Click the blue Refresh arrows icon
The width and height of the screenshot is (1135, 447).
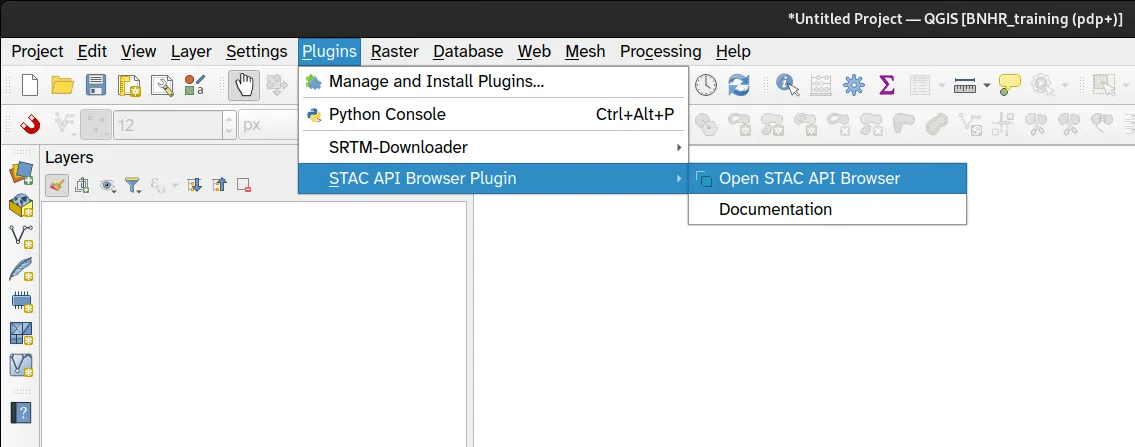click(739, 85)
